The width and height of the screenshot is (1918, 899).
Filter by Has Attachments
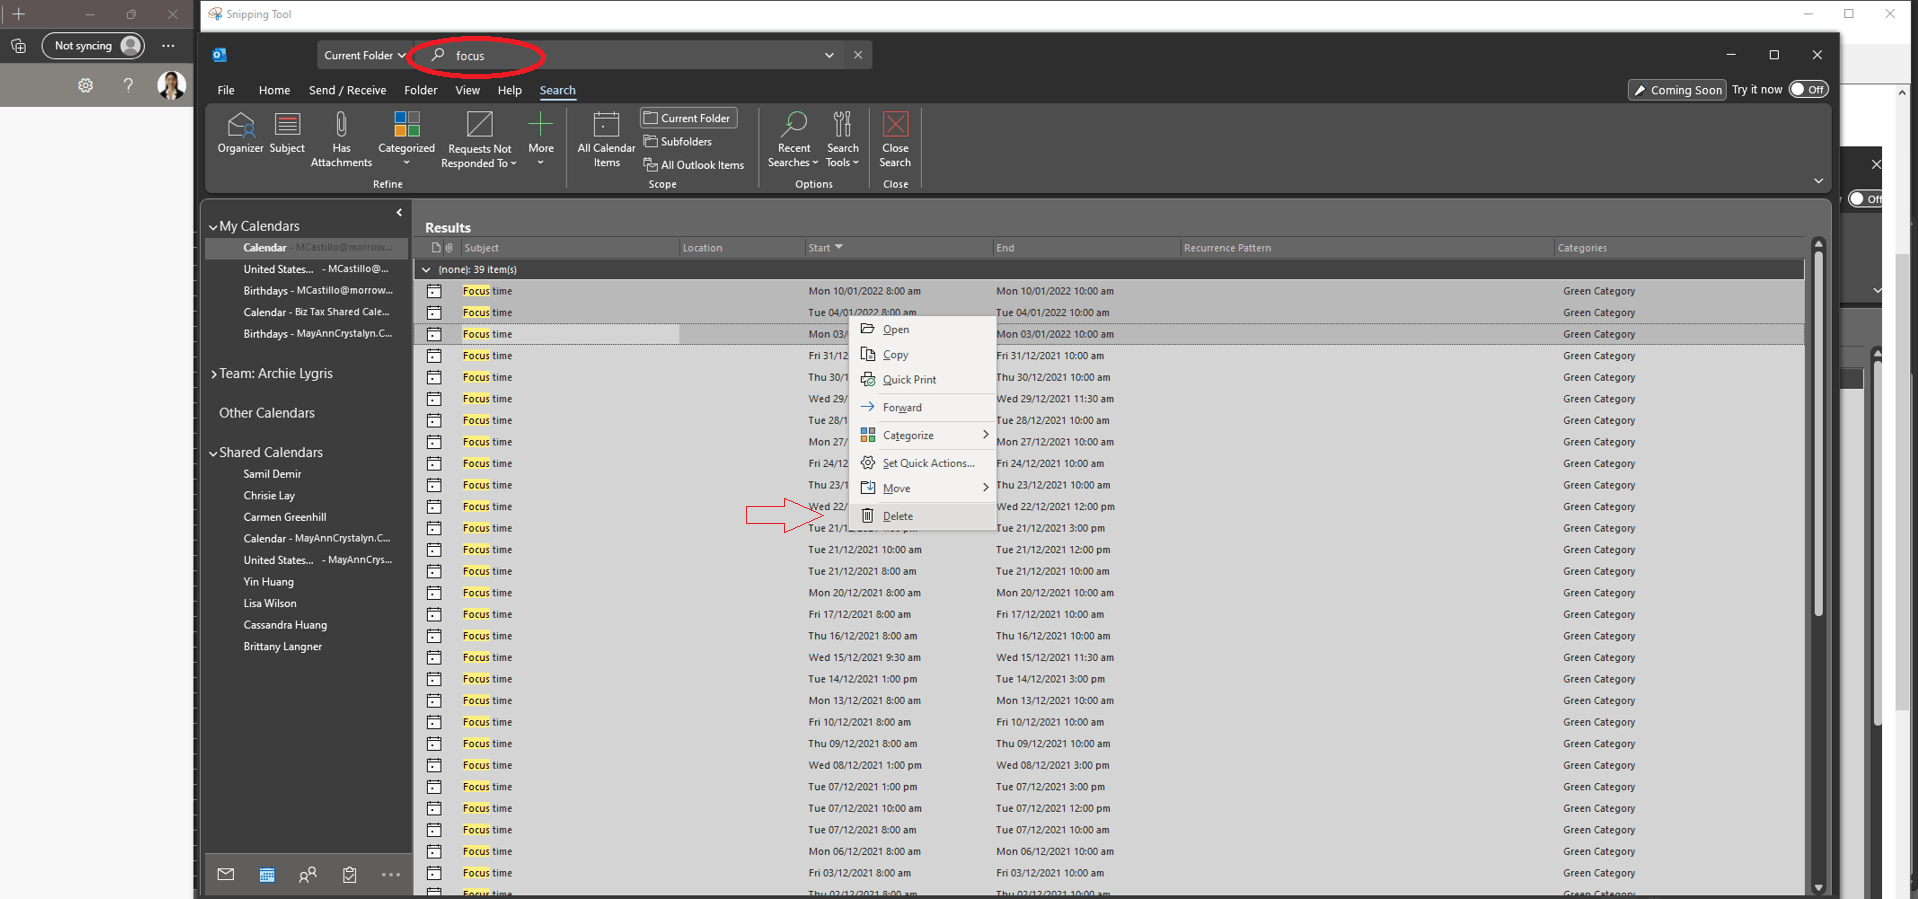point(341,139)
